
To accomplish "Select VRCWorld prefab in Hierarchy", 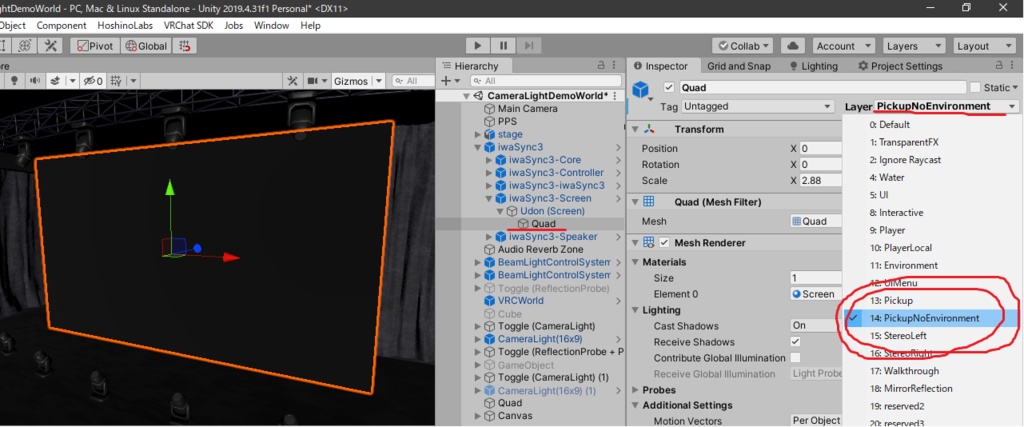I will point(520,300).
